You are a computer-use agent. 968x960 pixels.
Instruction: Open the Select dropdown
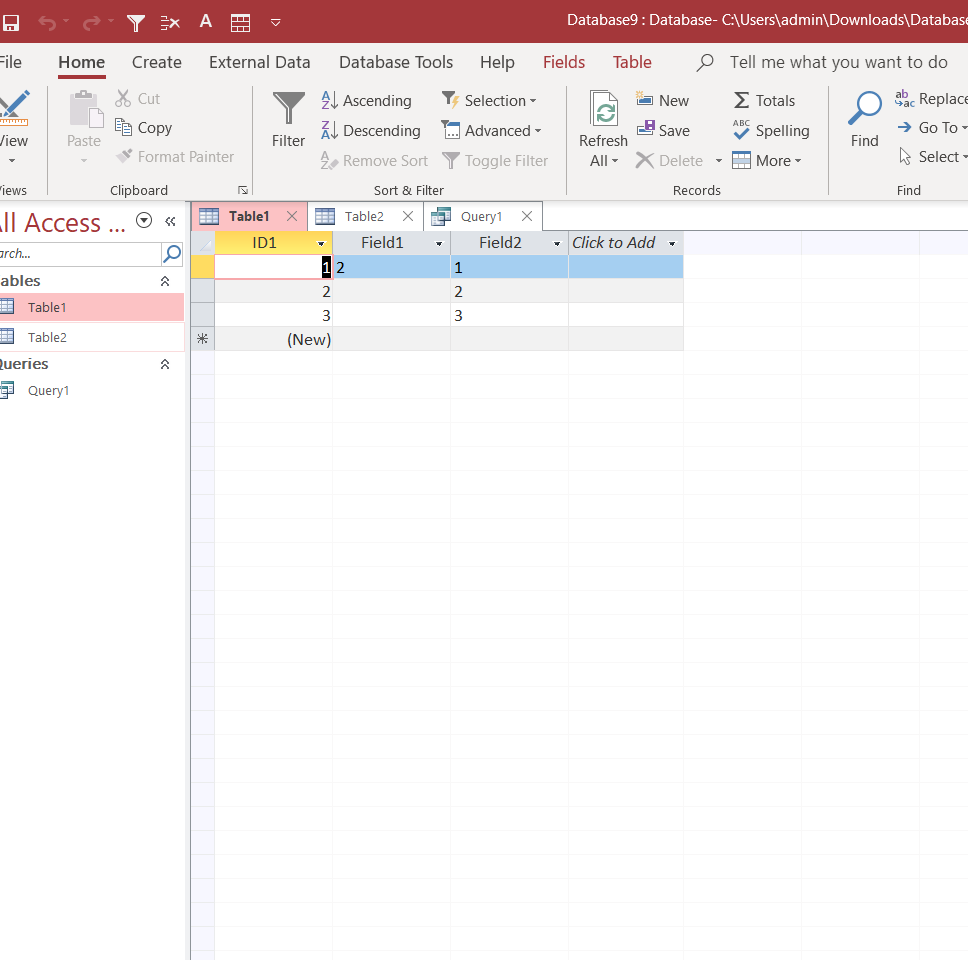(932, 157)
